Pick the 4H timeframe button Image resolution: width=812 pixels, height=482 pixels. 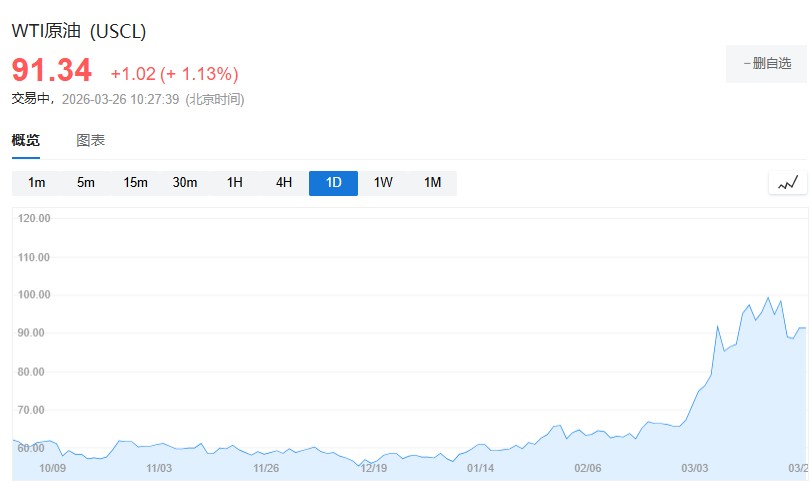(284, 183)
